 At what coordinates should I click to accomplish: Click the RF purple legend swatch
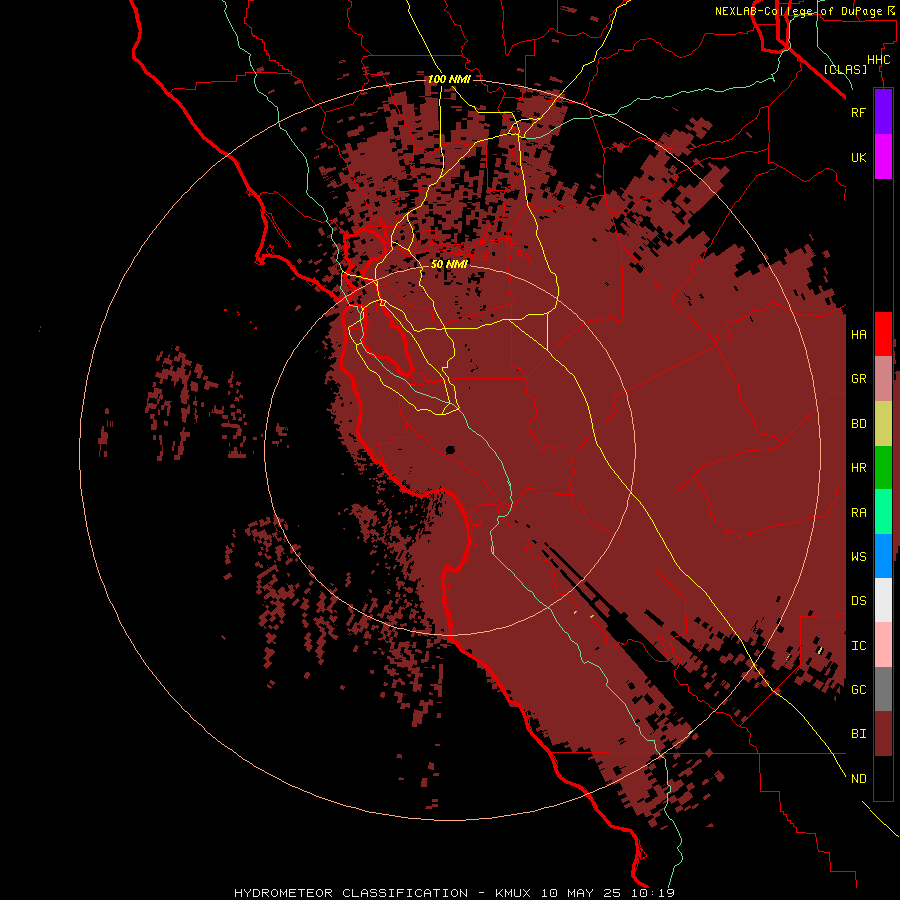tap(883, 112)
